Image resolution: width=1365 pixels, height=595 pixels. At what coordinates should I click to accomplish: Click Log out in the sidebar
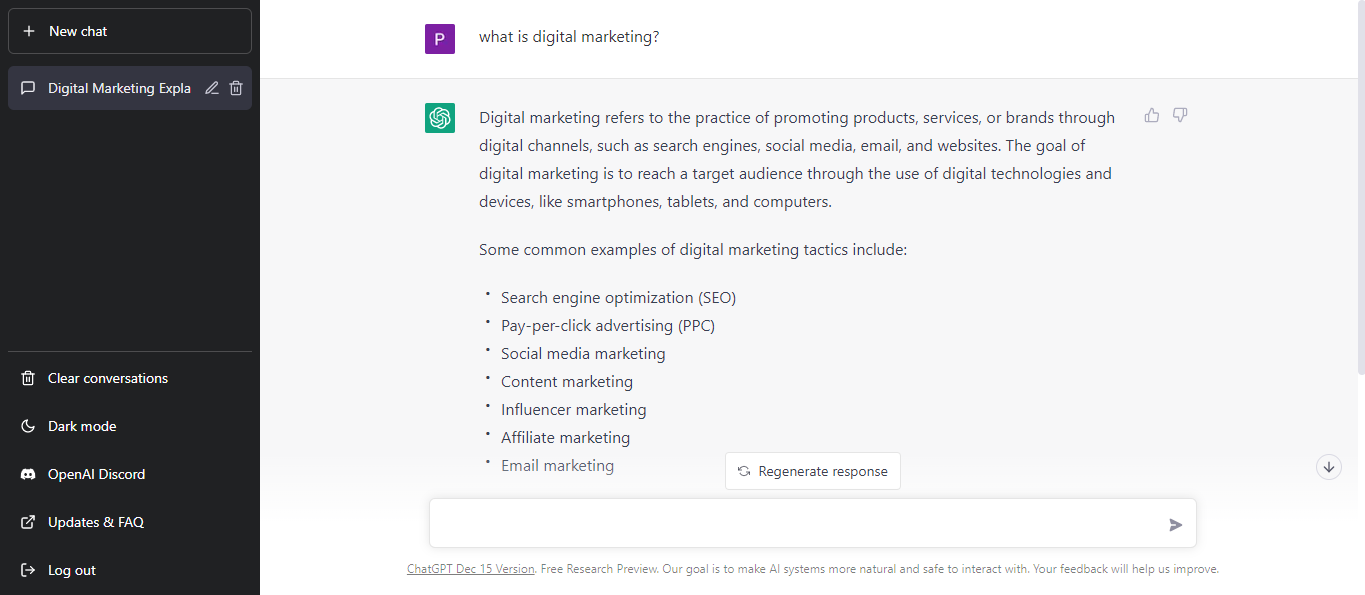[x=71, y=570]
